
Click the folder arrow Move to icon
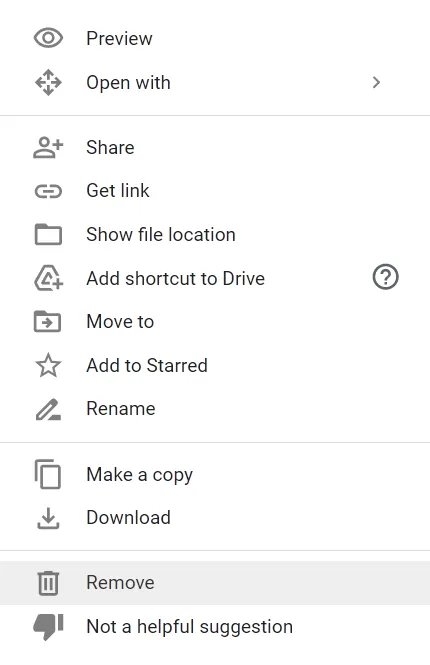47,321
